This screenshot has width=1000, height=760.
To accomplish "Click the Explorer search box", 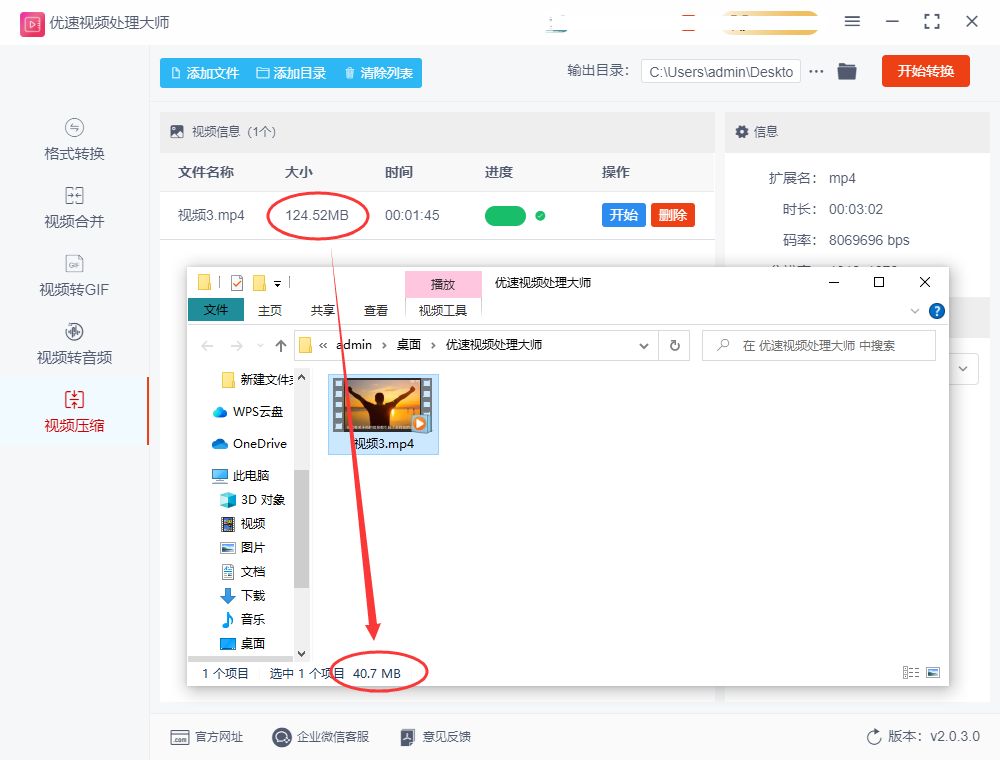I will (x=819, y=346).
